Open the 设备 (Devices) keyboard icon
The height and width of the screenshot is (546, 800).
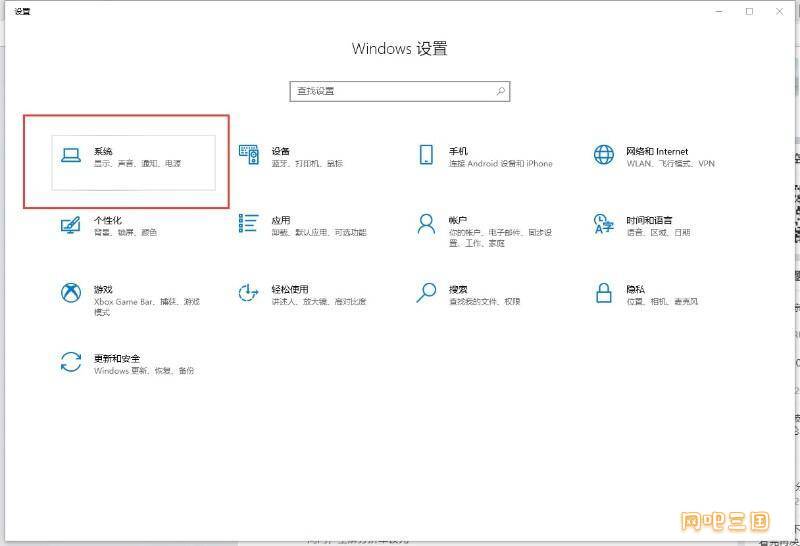[x=249, y=155]
